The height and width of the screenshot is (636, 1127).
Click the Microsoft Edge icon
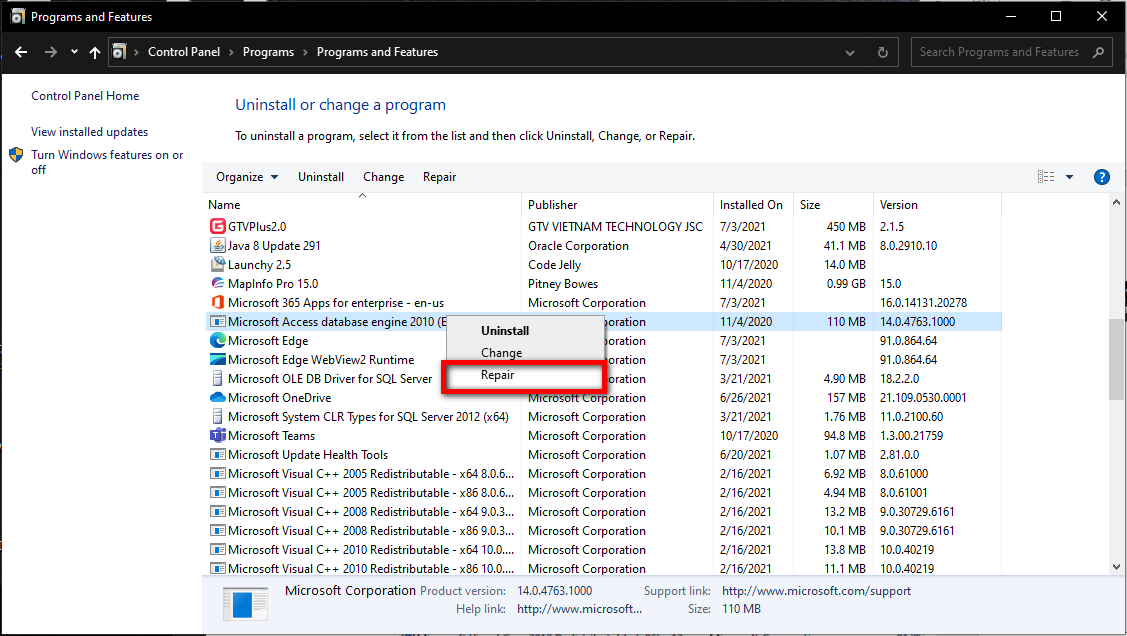217,341
